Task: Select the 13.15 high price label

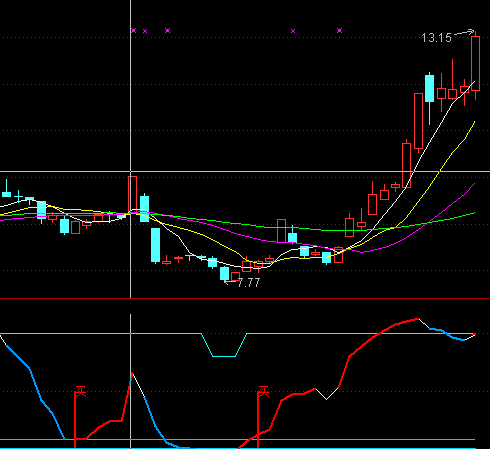Action: pyautogui.click(x=436, y=38)
